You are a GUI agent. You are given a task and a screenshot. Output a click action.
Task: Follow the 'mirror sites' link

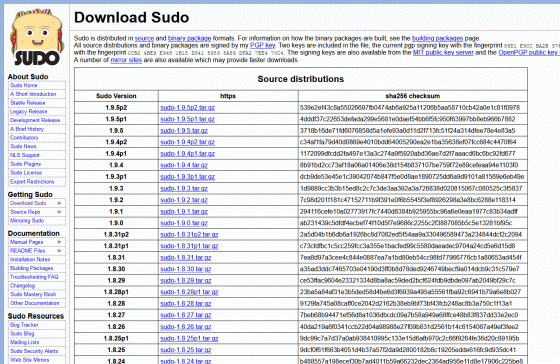coord(126,60)
